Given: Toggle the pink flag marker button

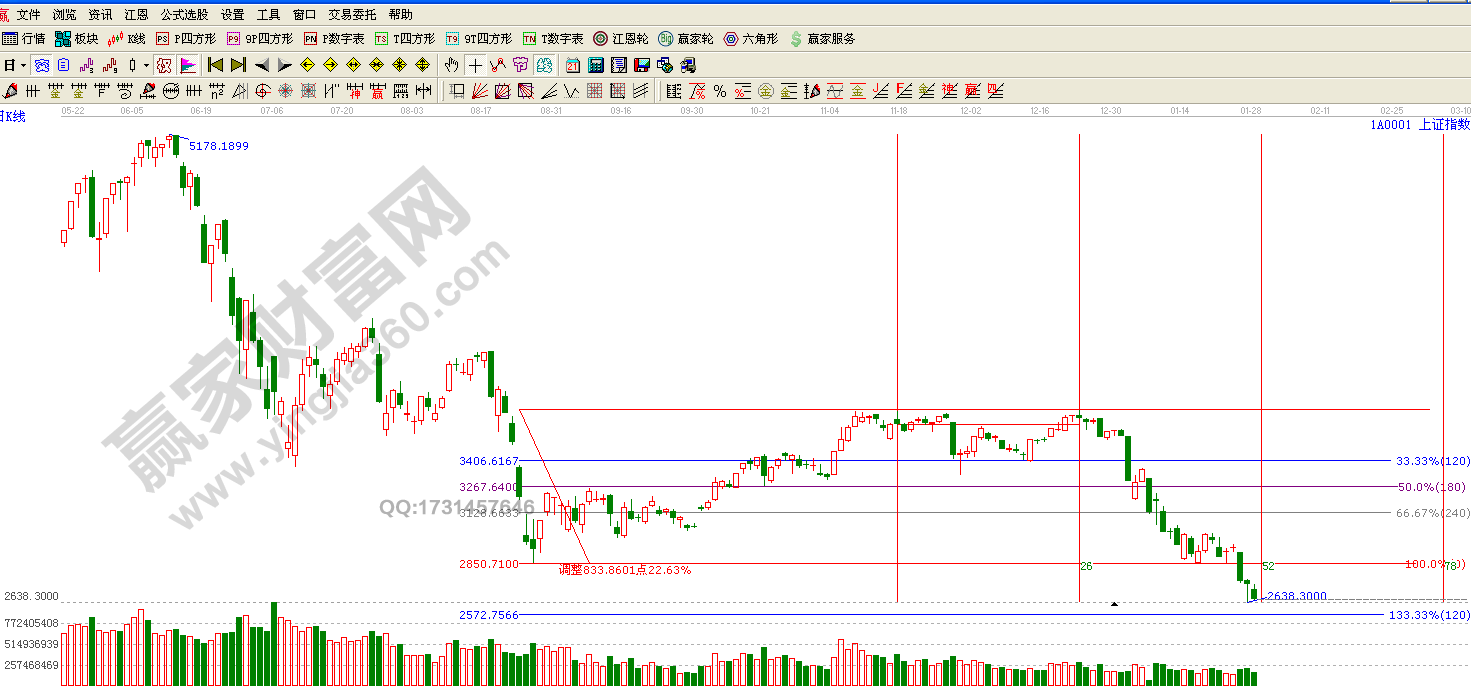Looking at the screenshot, I should coord(187,65).
